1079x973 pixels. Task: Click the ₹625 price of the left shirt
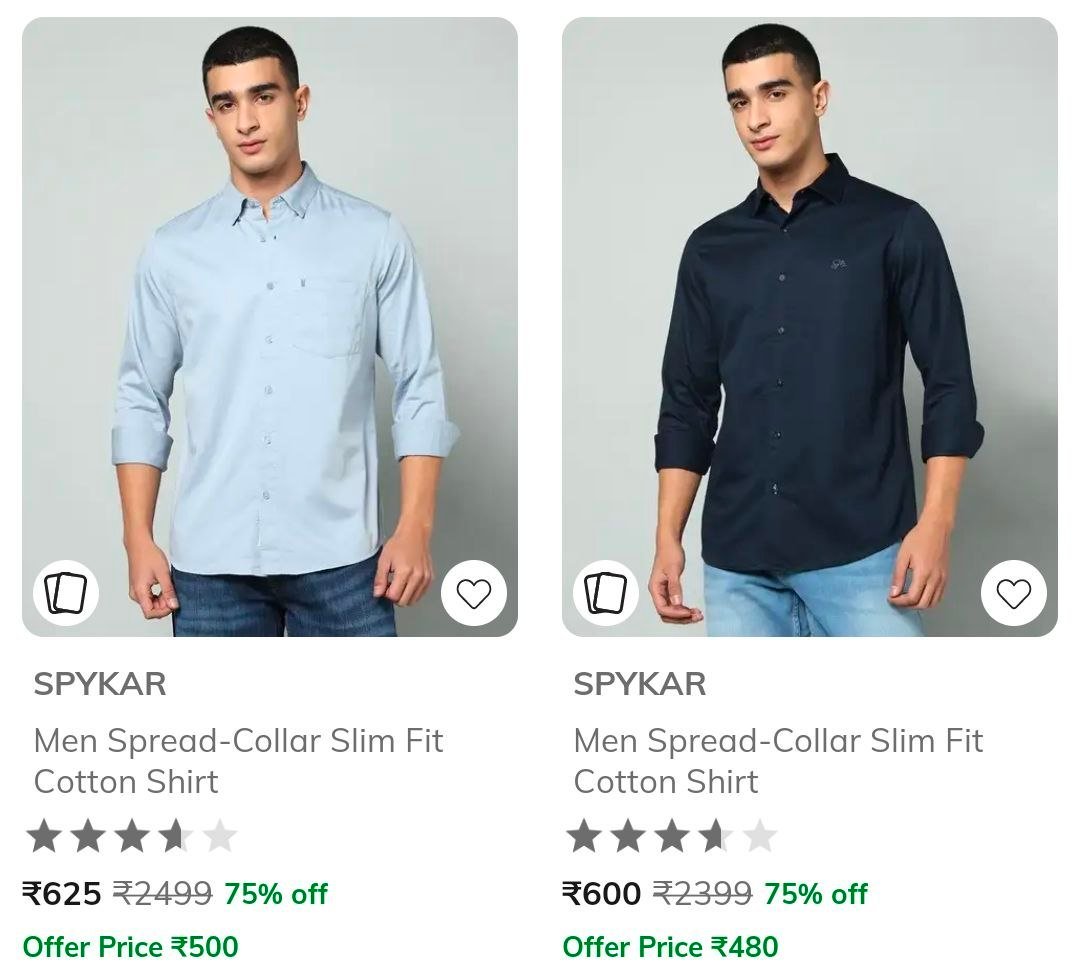62,894
